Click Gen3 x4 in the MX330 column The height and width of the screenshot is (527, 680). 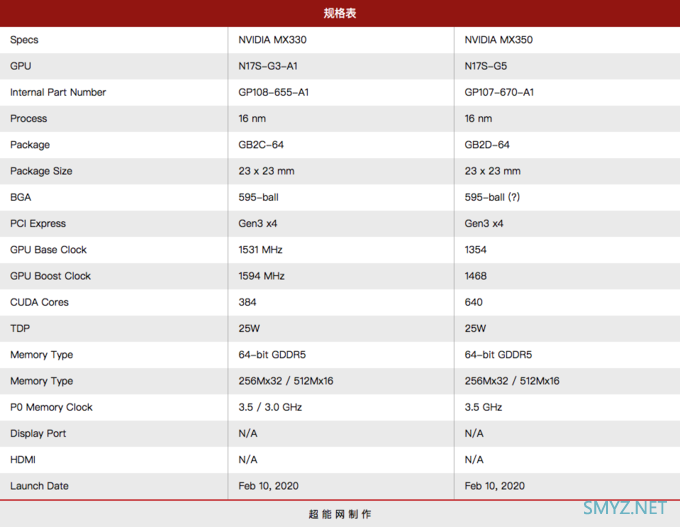(258, 223)
